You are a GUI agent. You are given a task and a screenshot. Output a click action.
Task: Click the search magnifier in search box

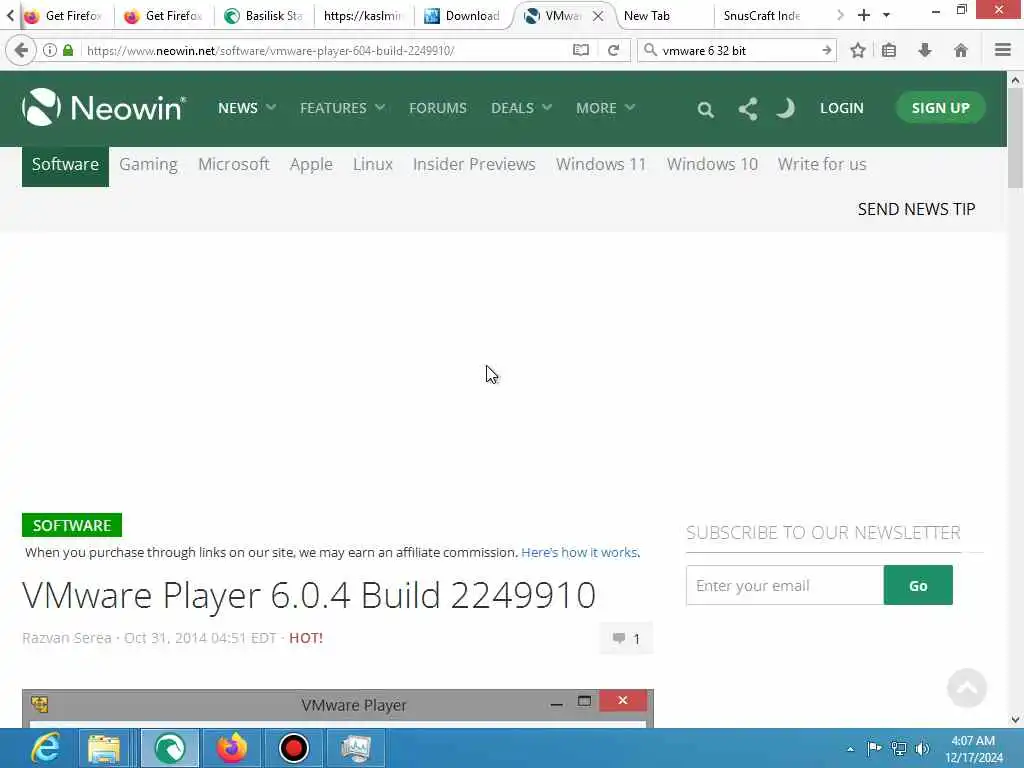click(650, 50)
